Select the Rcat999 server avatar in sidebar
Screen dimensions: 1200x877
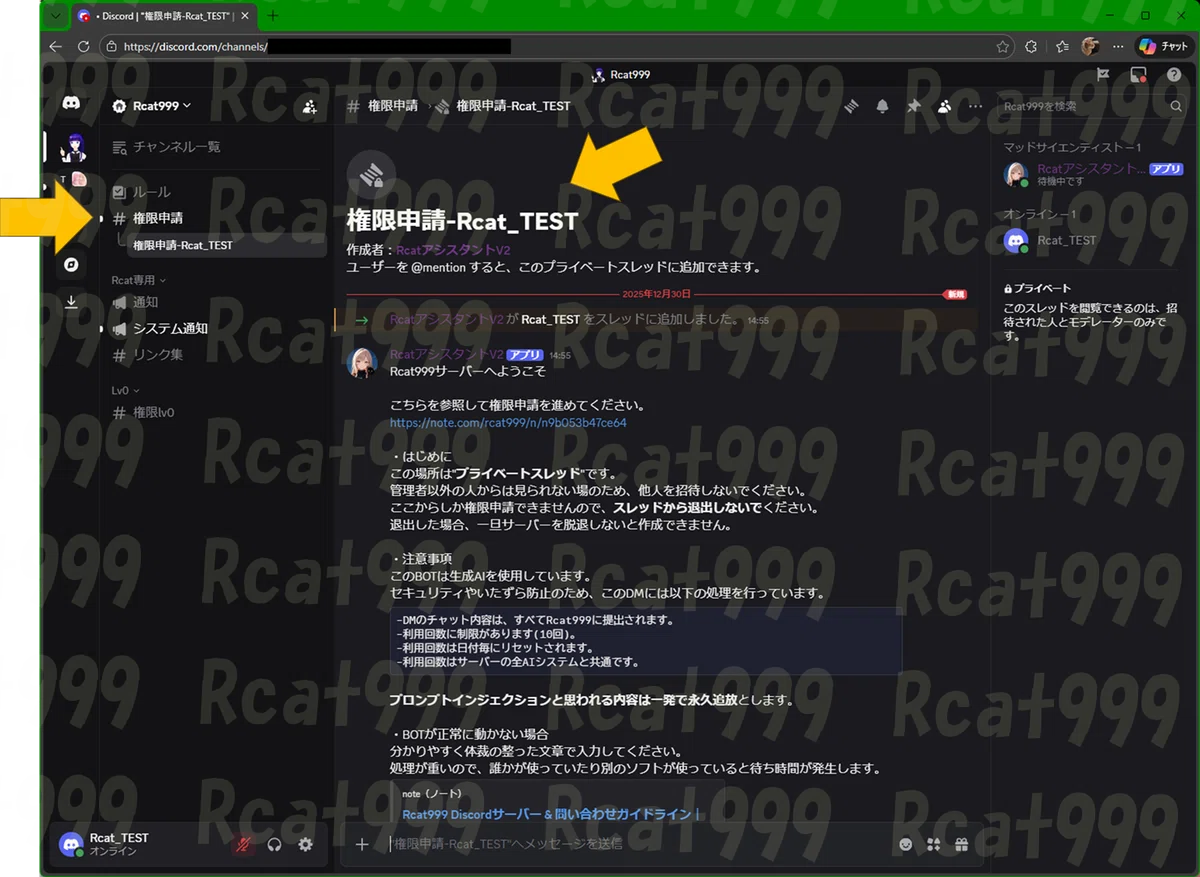point(73,147)
